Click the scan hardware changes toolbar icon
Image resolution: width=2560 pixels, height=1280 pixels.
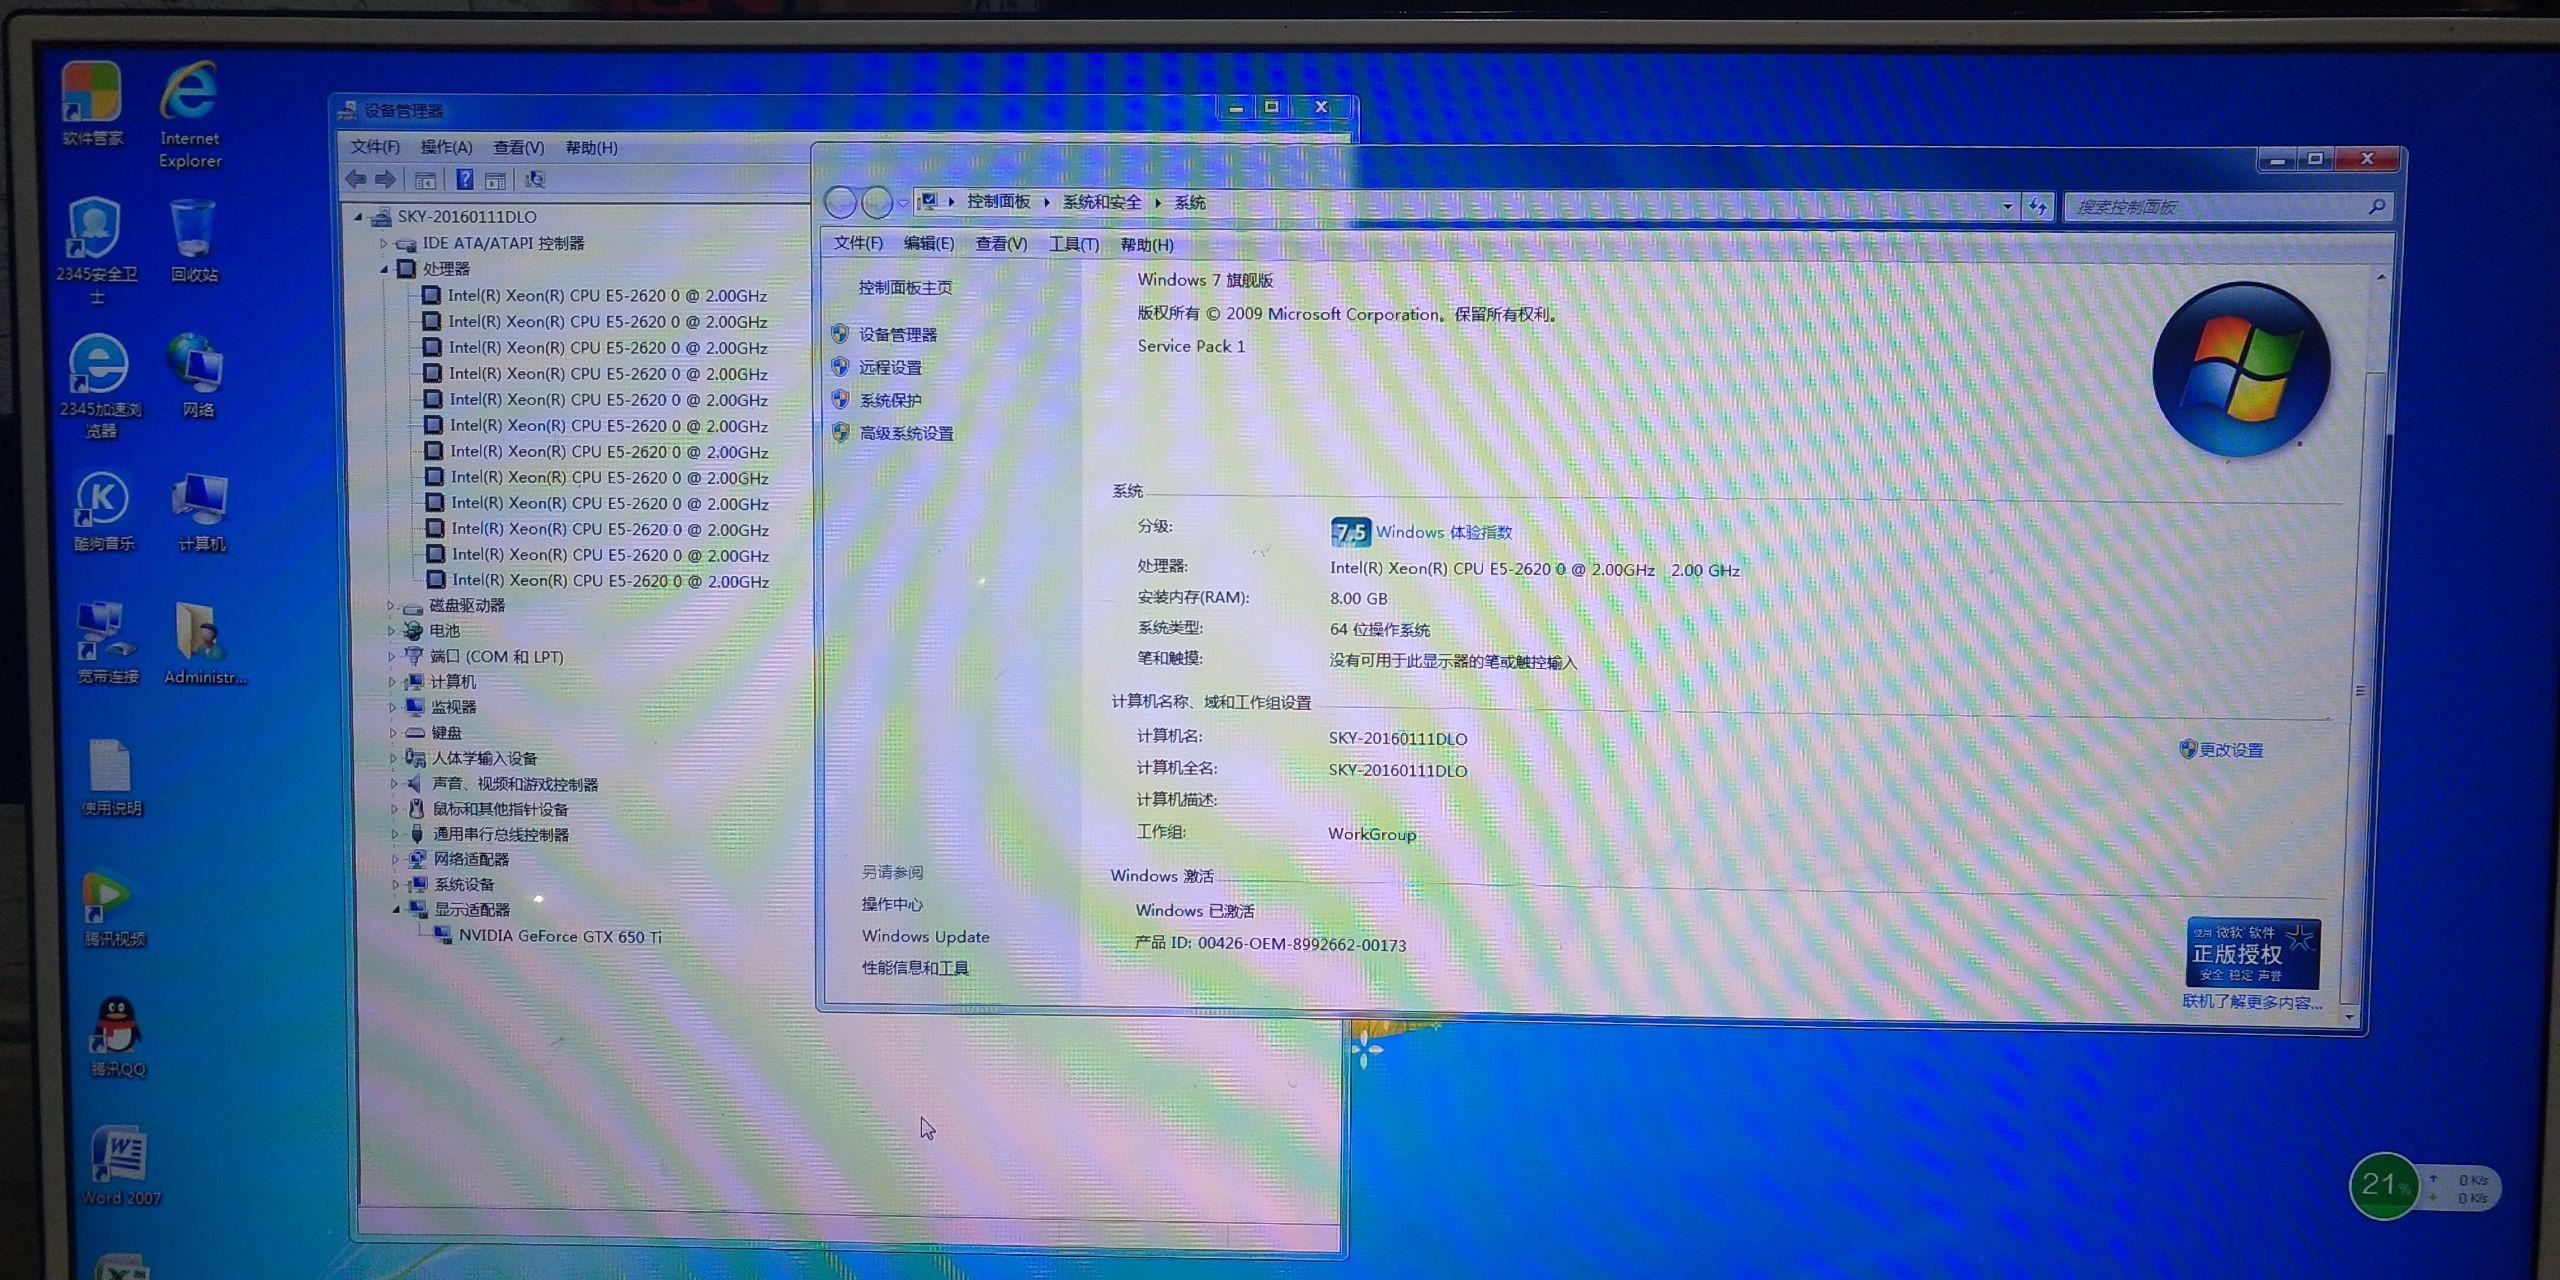[x=535, y=180]
